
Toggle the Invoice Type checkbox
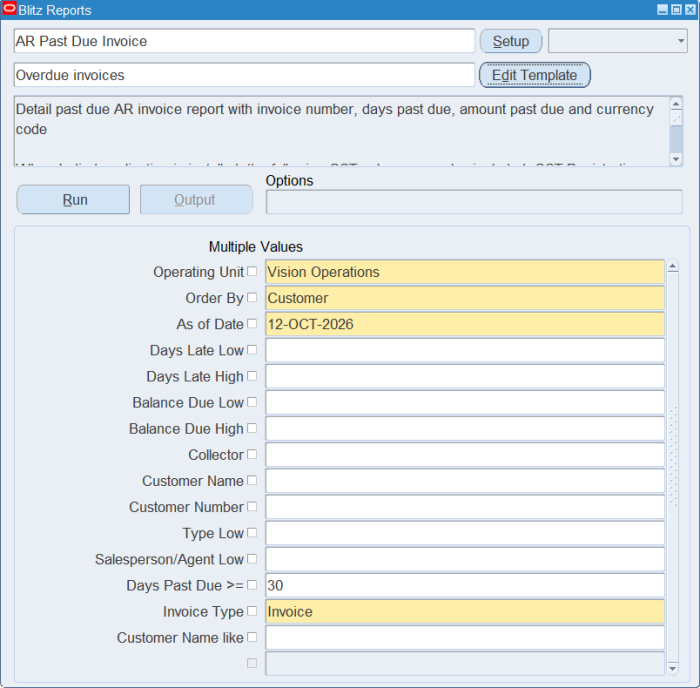tap(252, 611)
